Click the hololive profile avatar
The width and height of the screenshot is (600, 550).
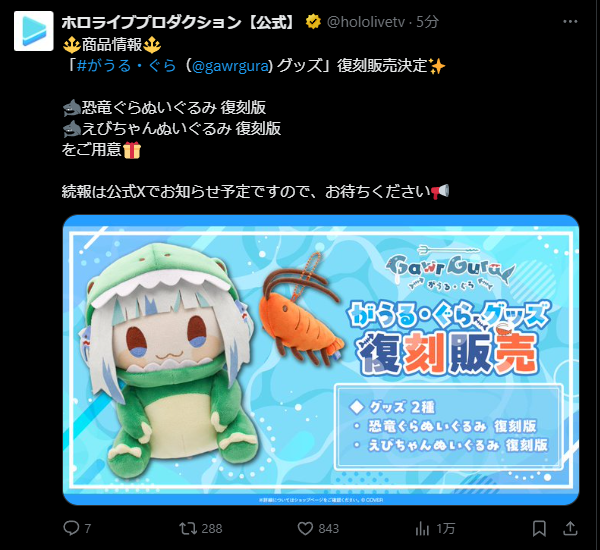pyautogui.click(x=34, y=31)
